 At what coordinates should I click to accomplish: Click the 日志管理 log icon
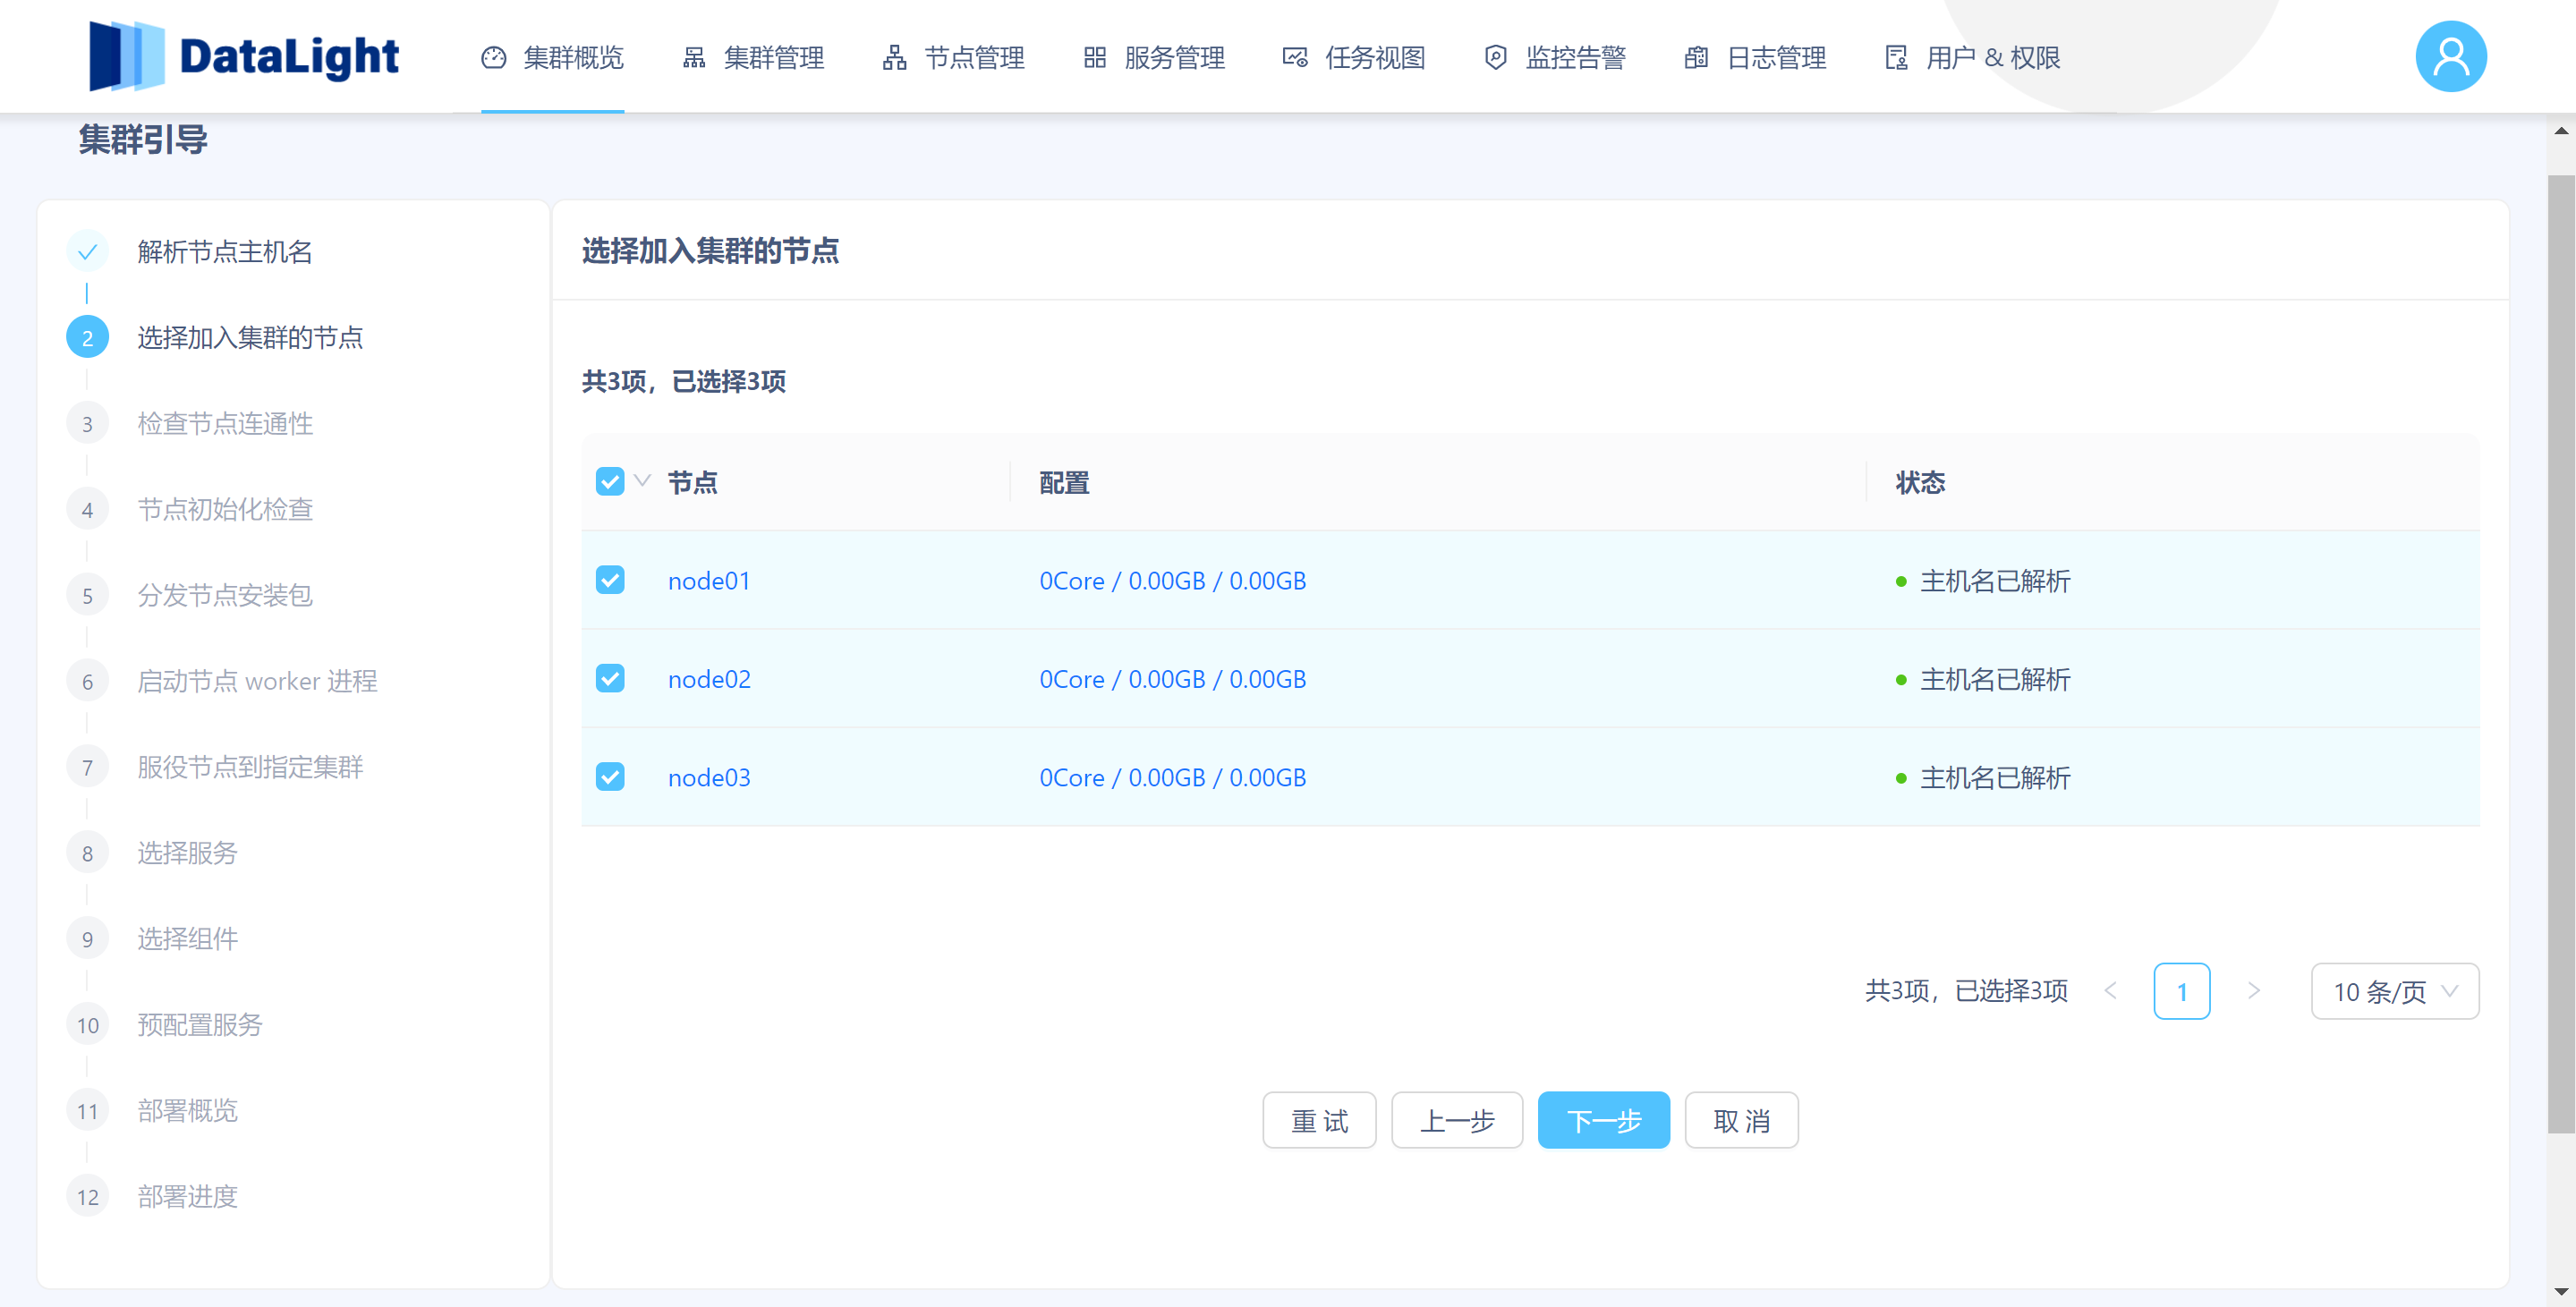[1696, 58]
